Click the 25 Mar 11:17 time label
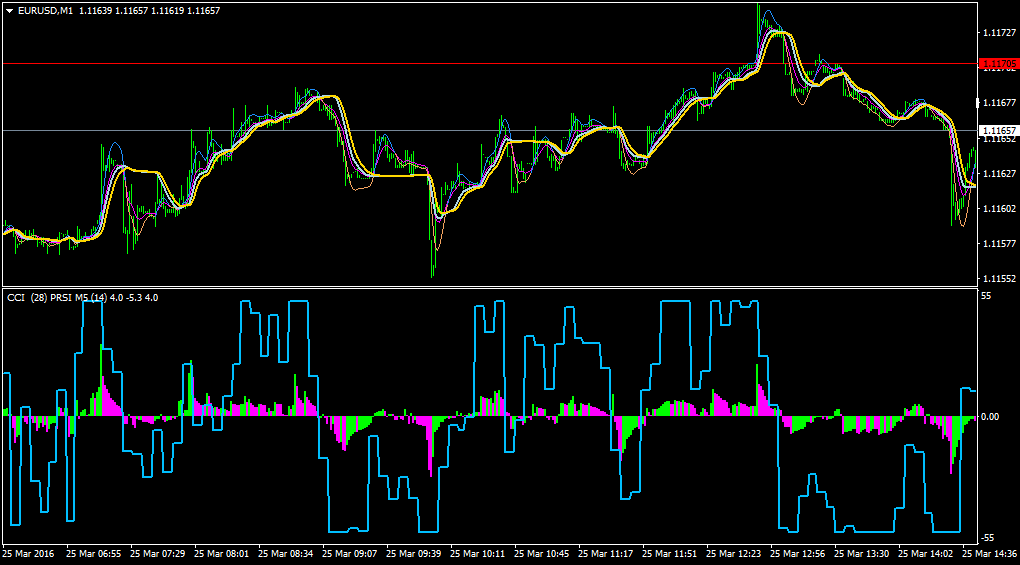The image size is (1020, 565). pyautogui.click(x=606, y=554)
